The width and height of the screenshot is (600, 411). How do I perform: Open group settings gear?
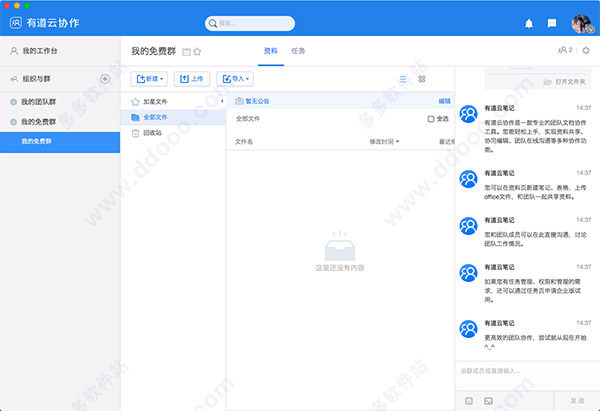(x=586, y=51)
